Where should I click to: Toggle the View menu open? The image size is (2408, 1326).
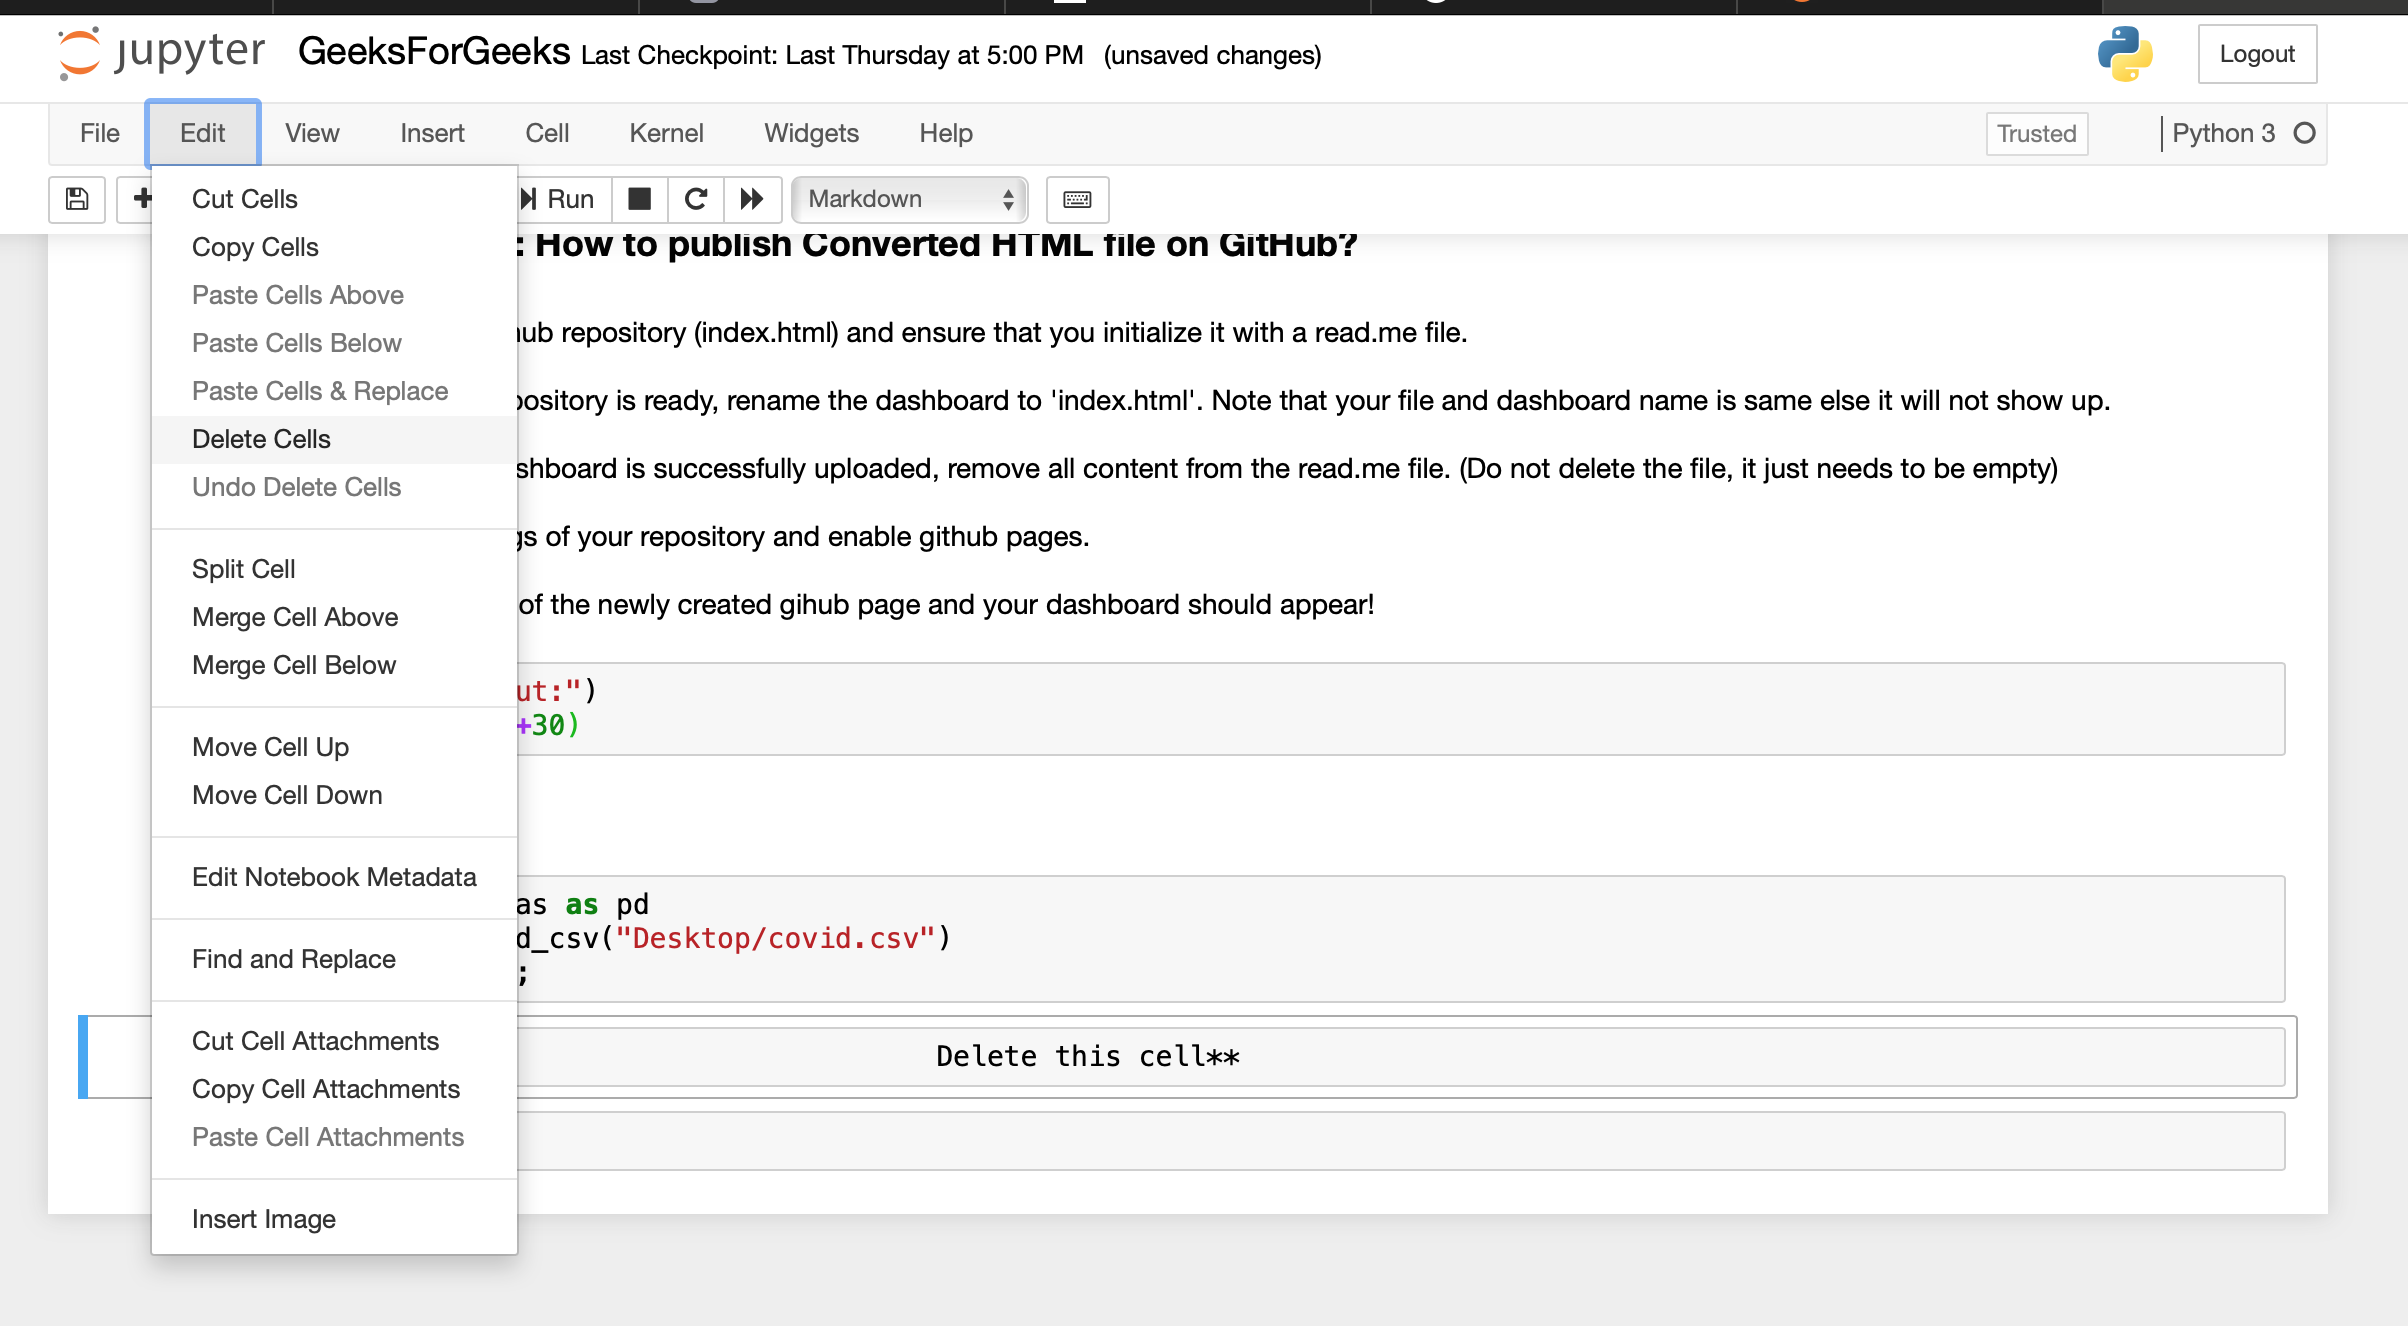[312, 132]
